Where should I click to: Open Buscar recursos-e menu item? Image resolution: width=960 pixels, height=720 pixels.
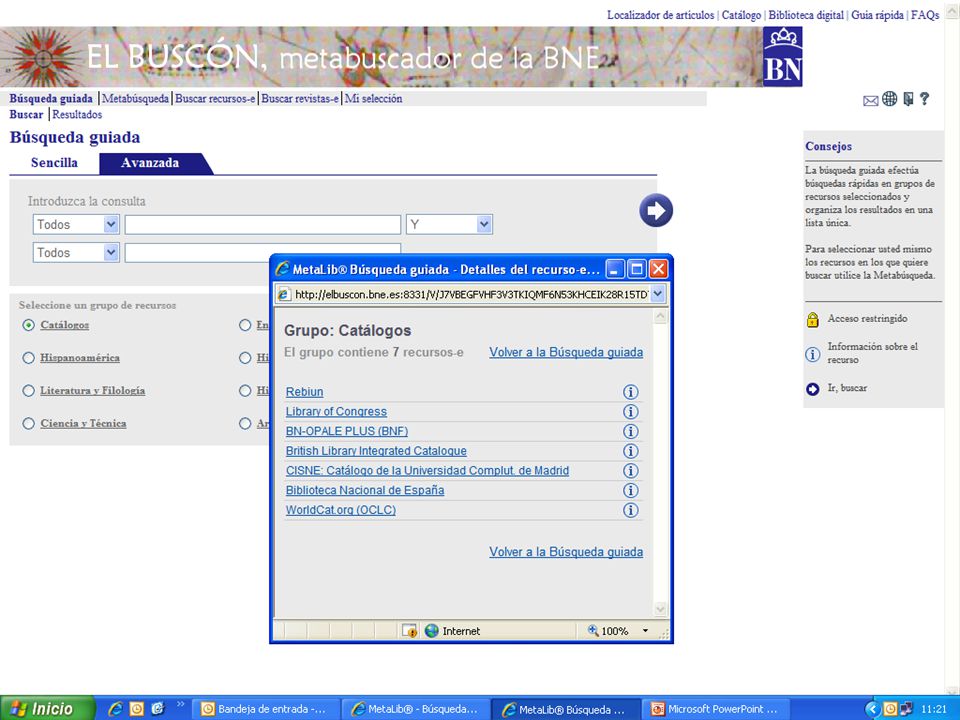pos(215,99)
